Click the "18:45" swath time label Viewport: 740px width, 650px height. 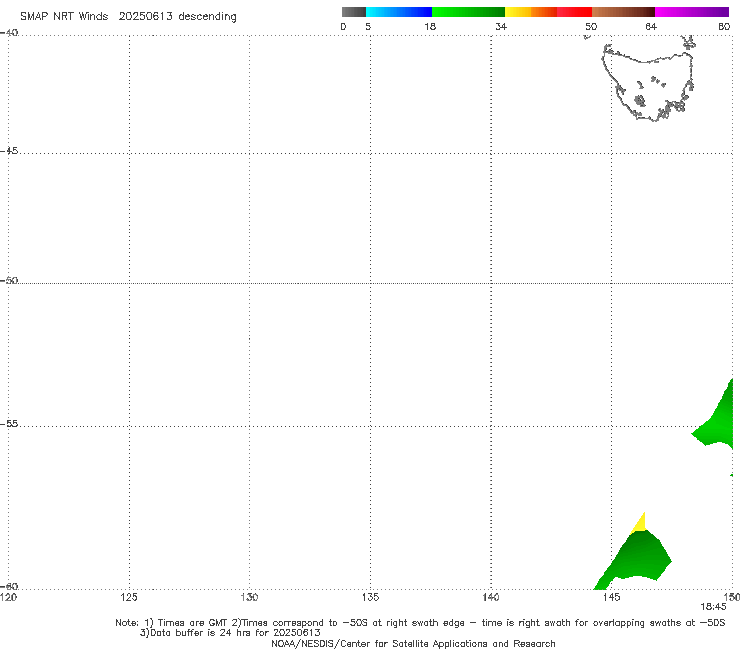pyautogui.click(x=713, y=607)
